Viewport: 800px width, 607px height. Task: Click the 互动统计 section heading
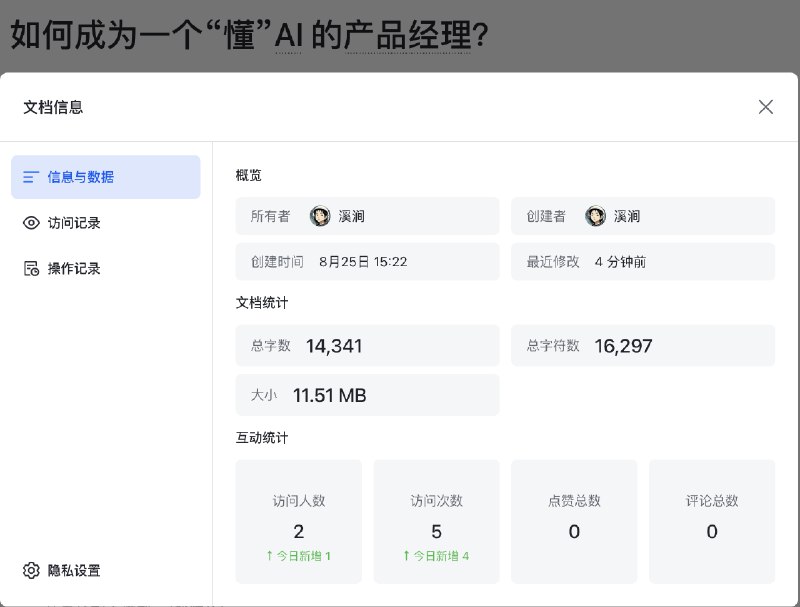click(x=262, y=438)
